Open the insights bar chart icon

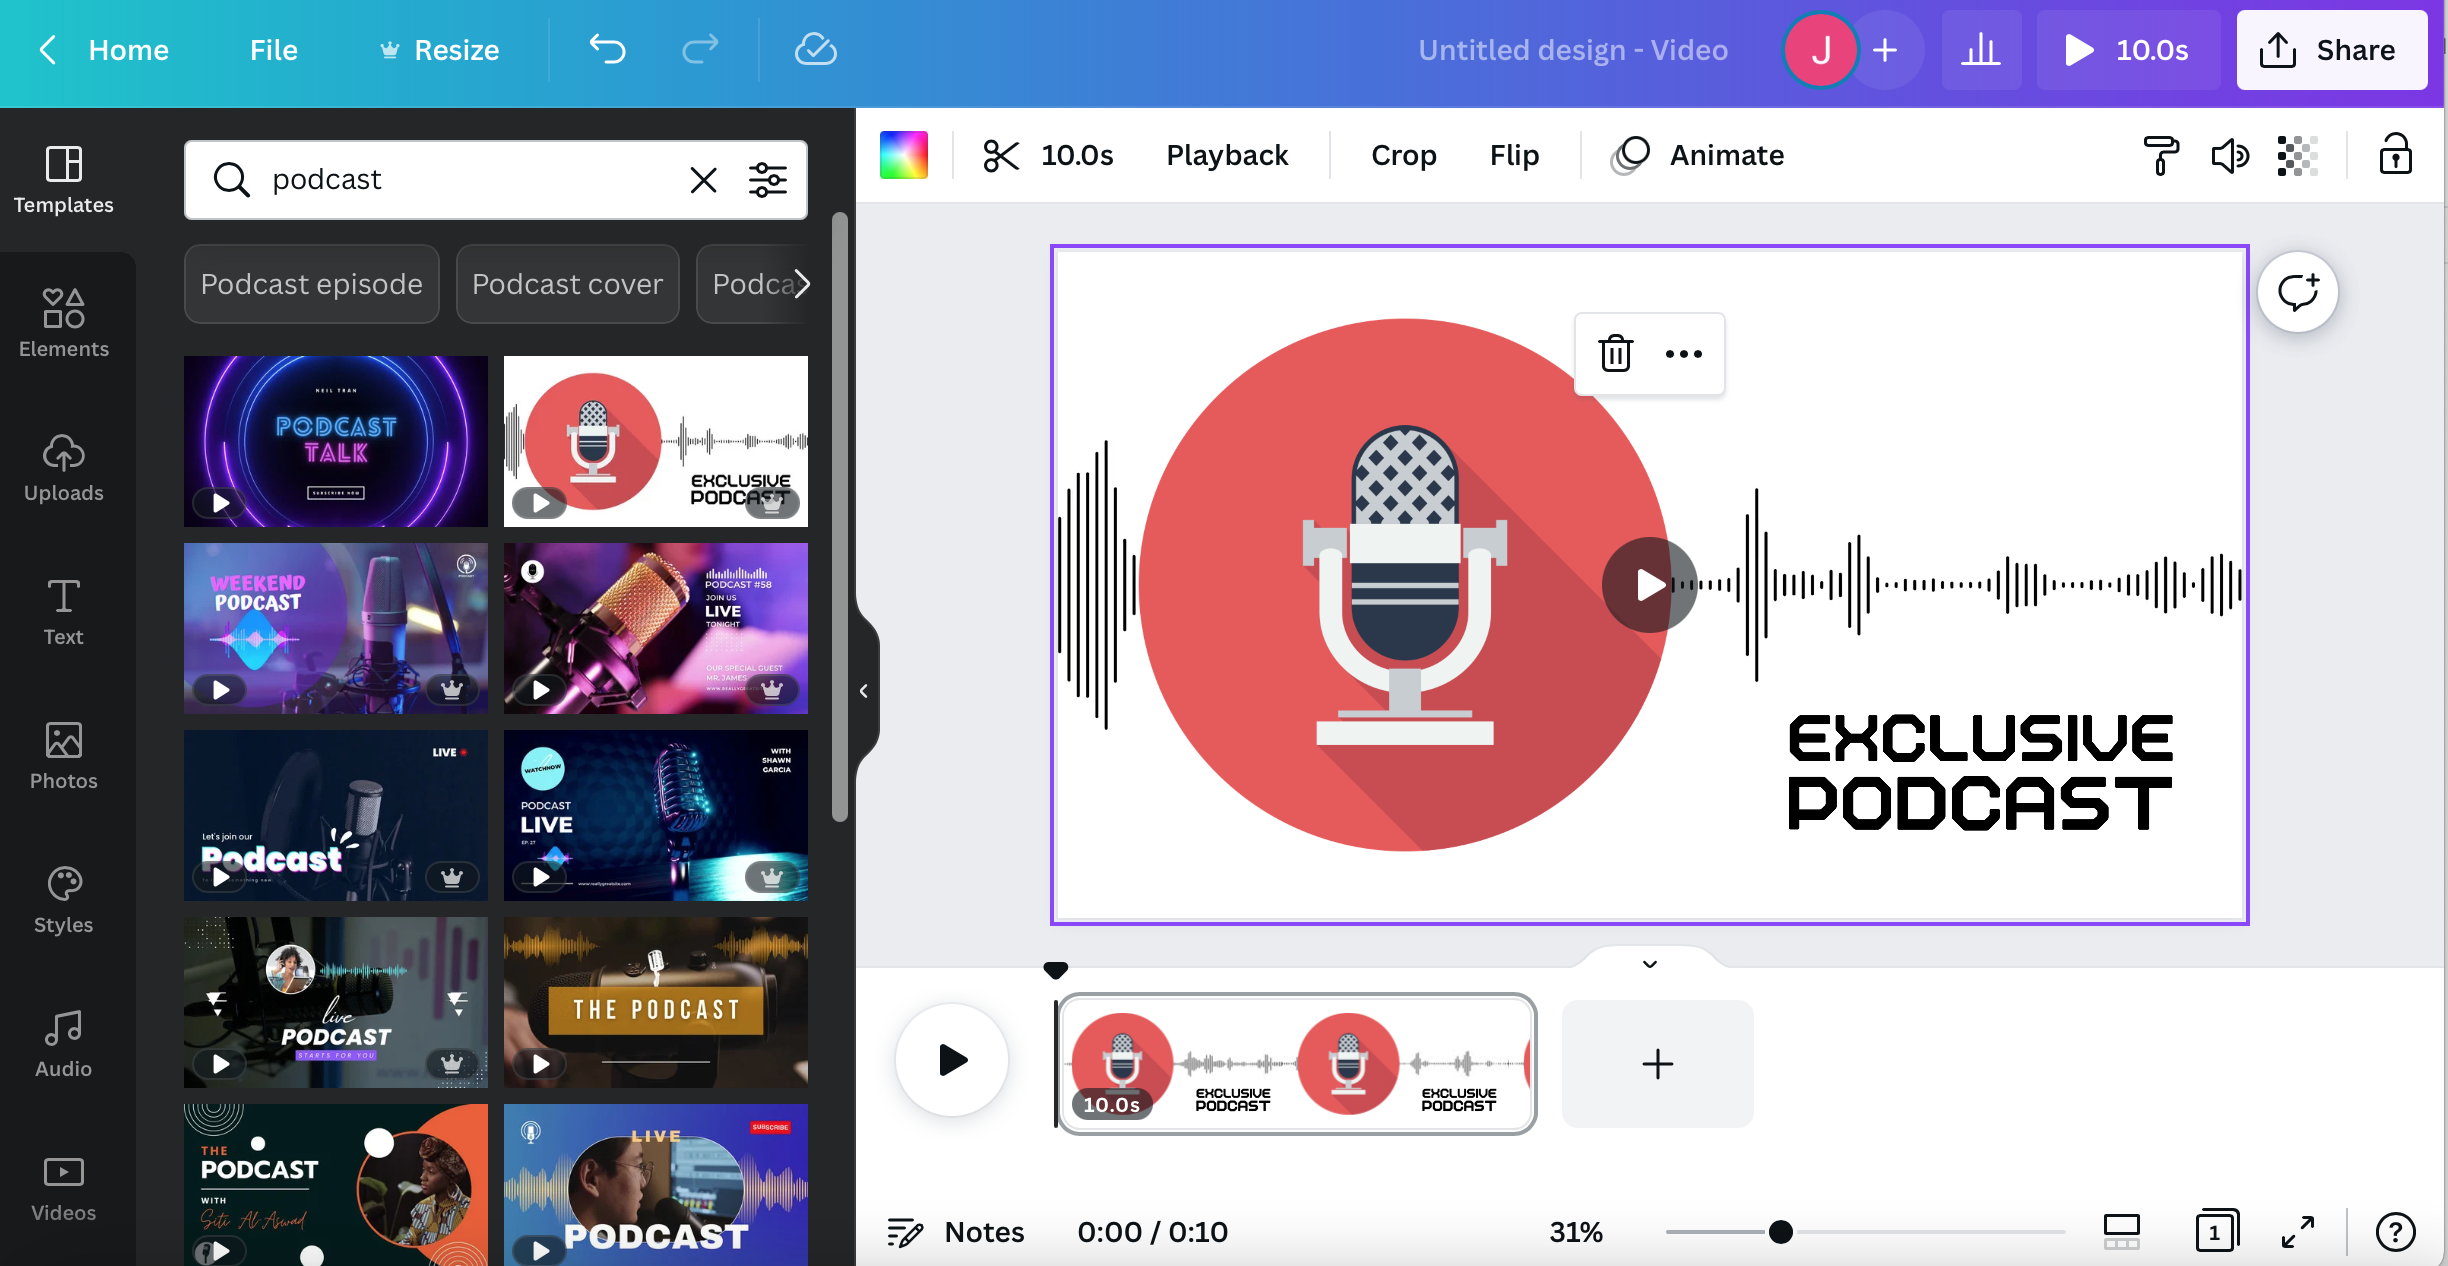(x=1980, y=49)
